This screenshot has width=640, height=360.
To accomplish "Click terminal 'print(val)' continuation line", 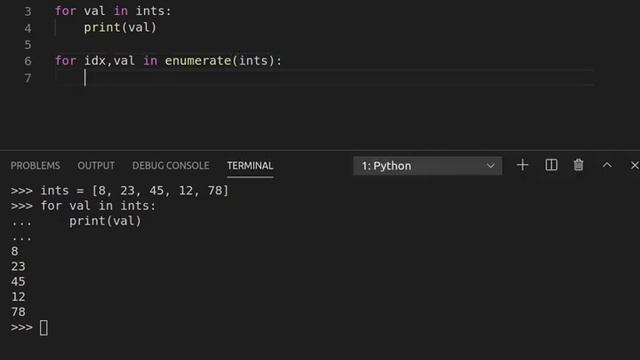I will point(105,221).
